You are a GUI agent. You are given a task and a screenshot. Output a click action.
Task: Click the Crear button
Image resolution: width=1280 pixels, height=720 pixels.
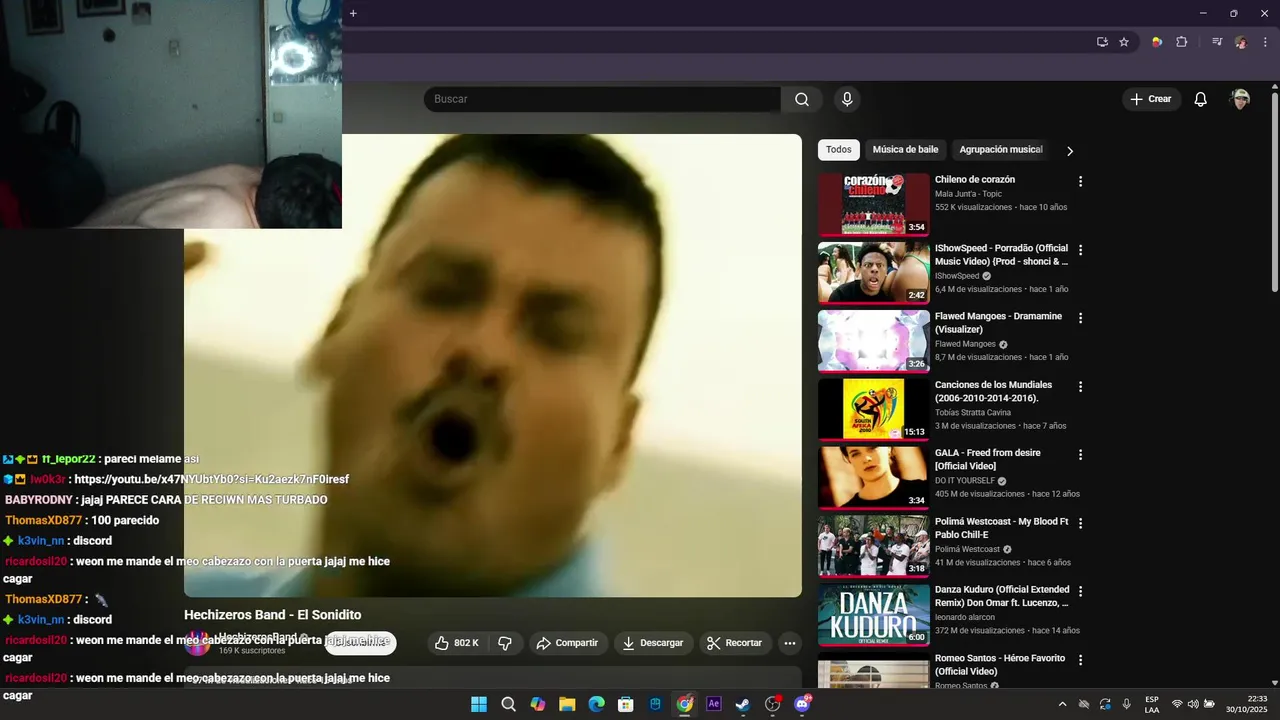pos(1151,99)
